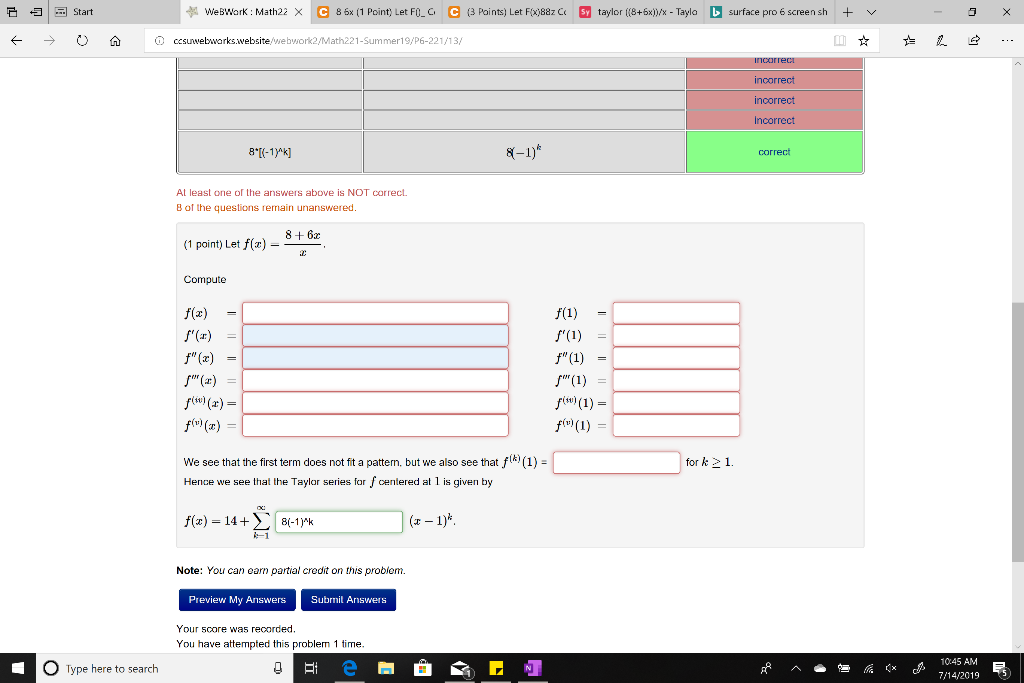The width and height of the screenshot is (1024, 683).
Task: Click the f(x) answer input field
Action: (375, 312)
